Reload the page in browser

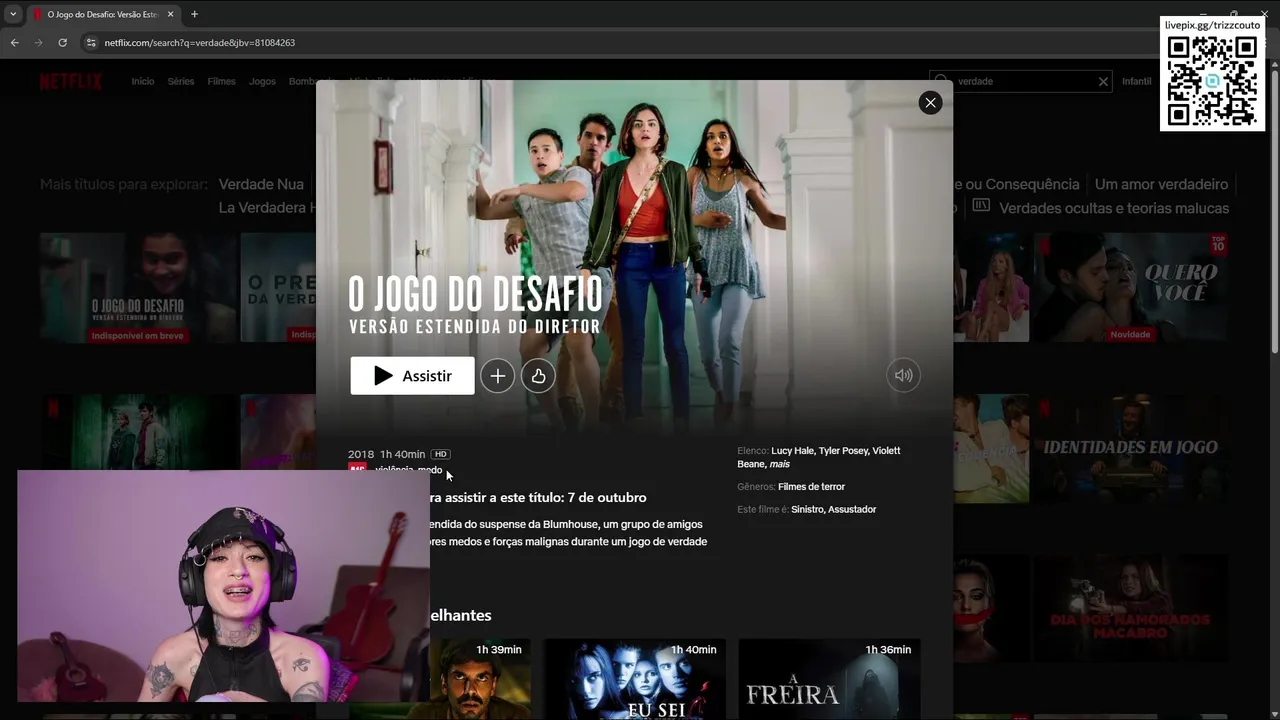point(62,43)
